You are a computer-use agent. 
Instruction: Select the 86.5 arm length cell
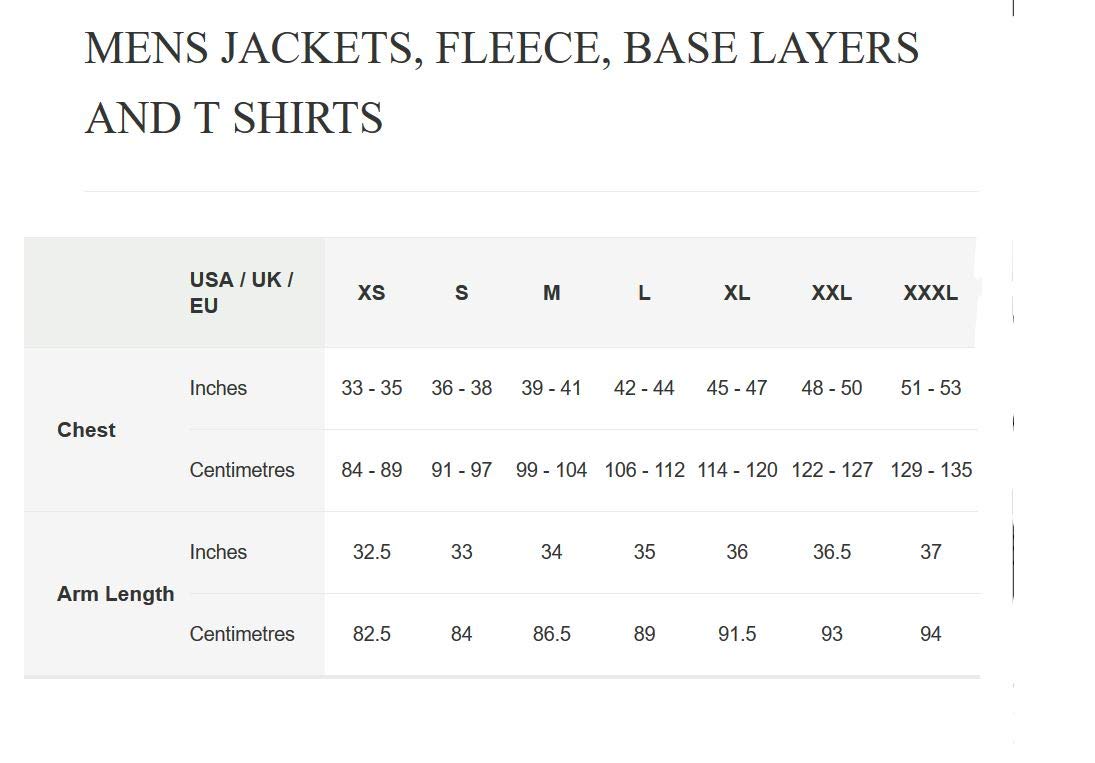coord(551,634)
